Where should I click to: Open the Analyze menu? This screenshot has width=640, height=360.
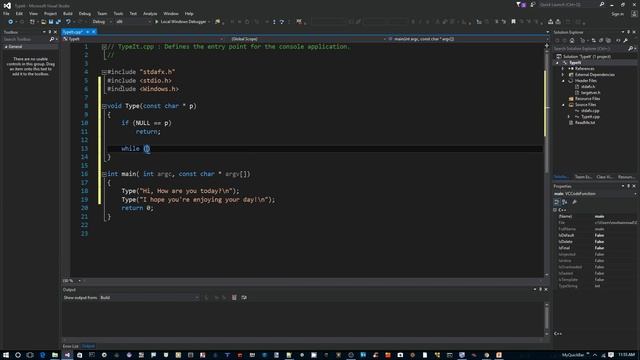150,13
